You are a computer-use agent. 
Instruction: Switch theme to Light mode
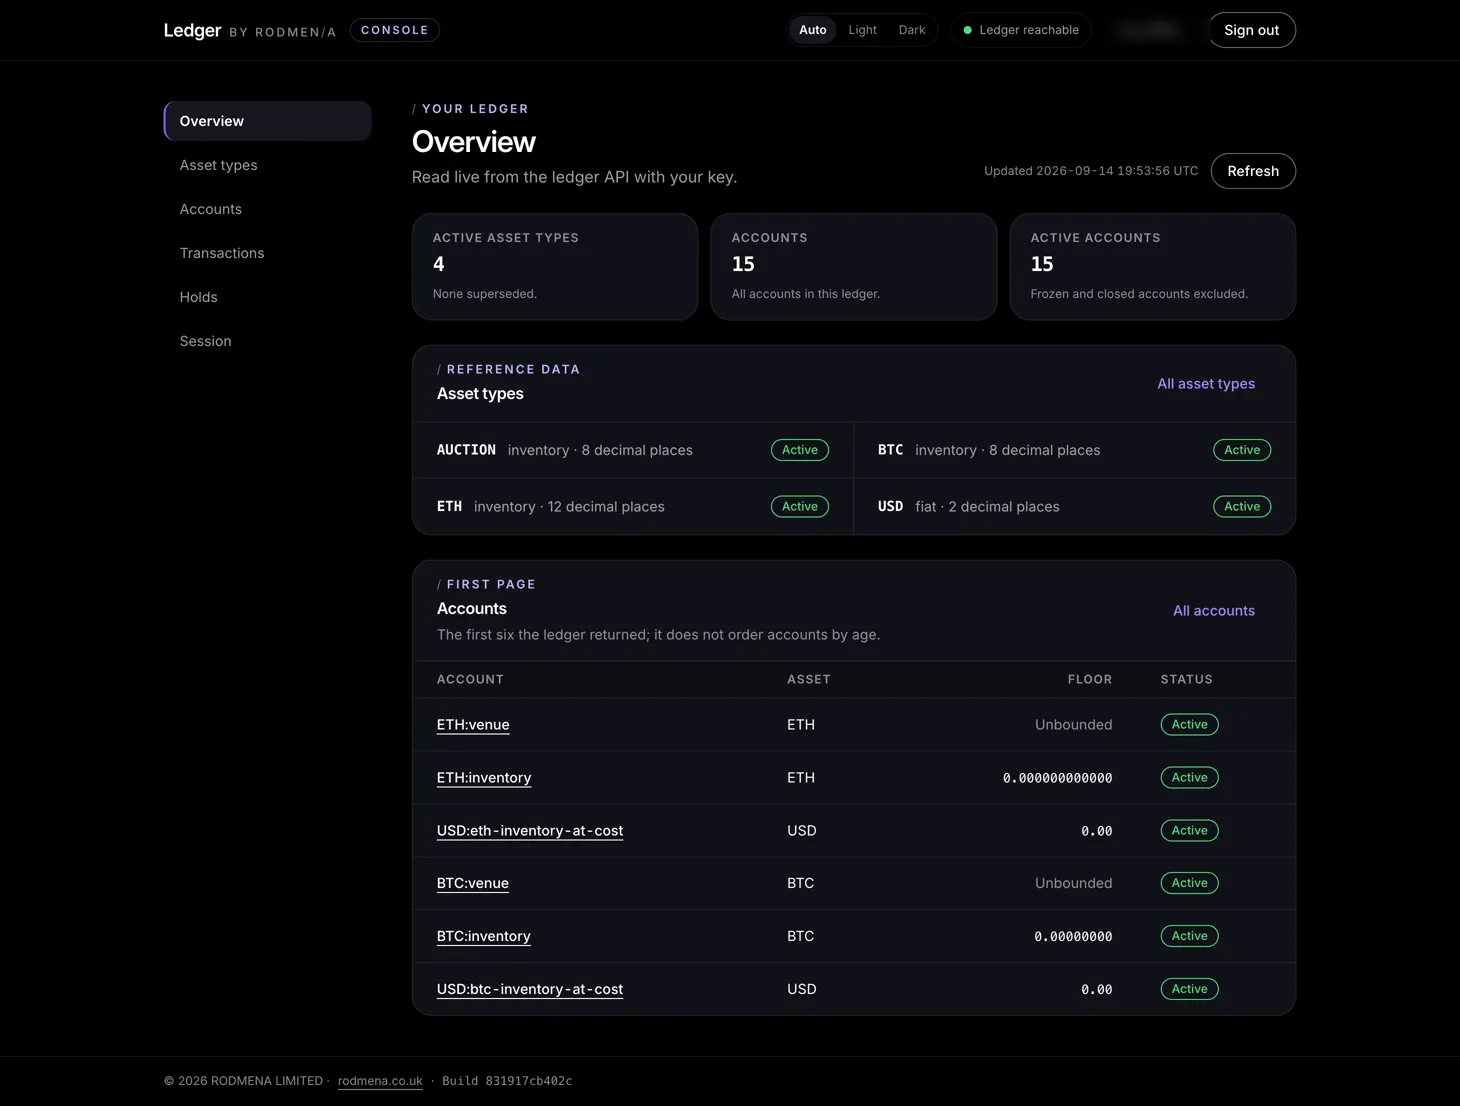tap(862, 30)
